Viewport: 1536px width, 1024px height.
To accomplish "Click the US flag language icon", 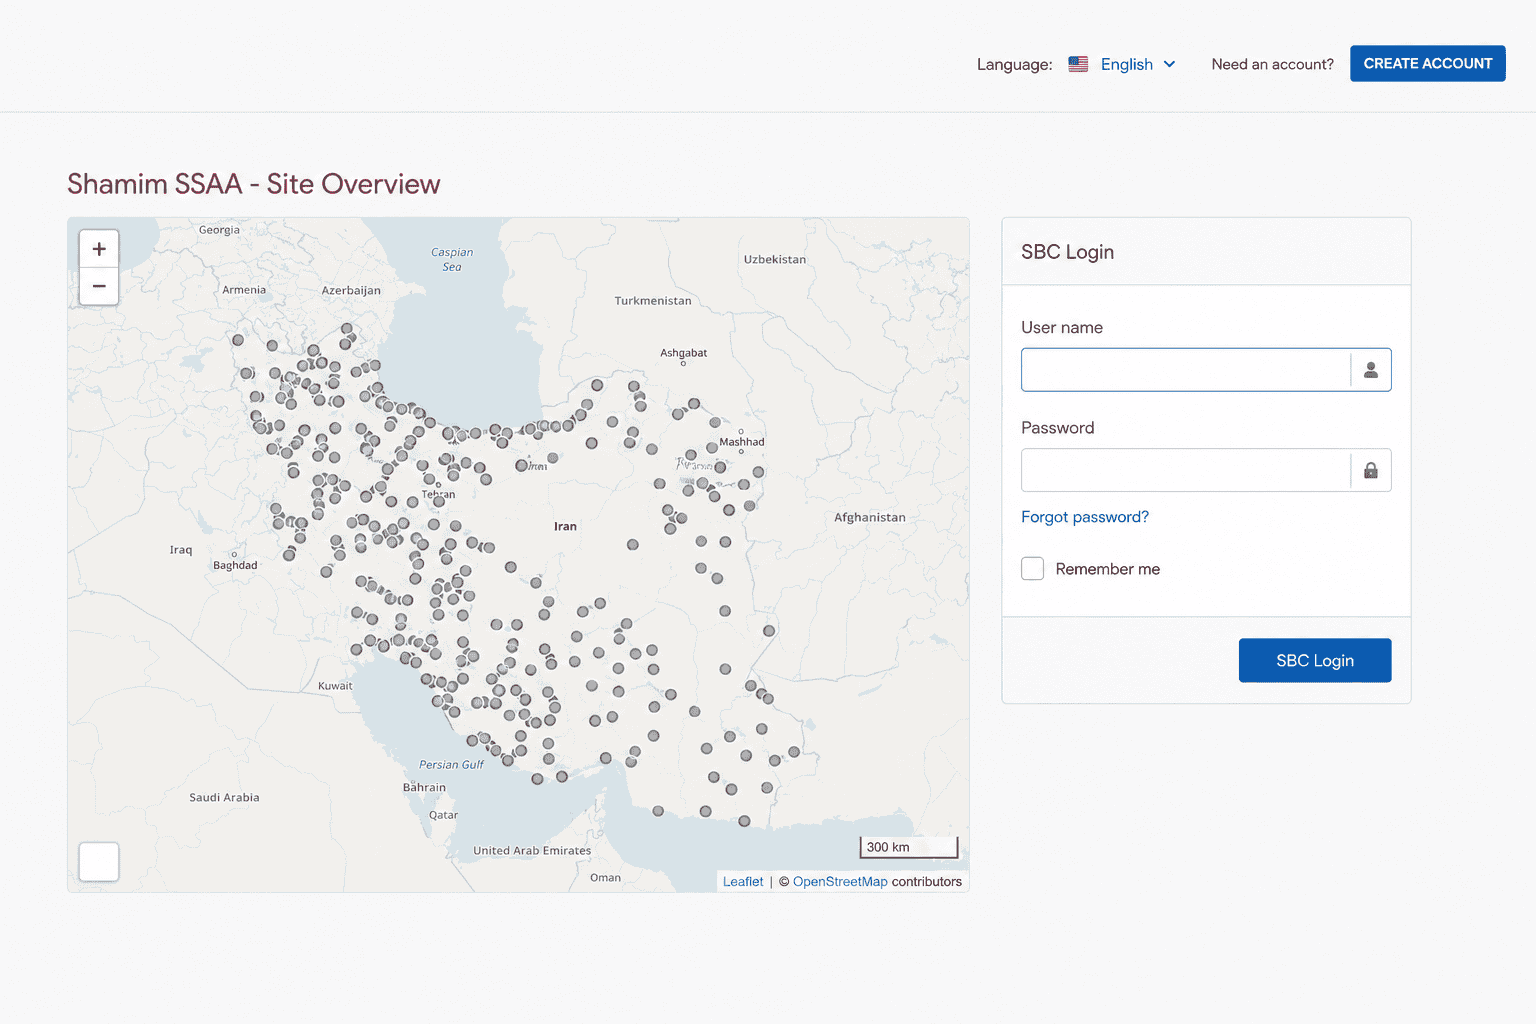I will point(1078,64).
